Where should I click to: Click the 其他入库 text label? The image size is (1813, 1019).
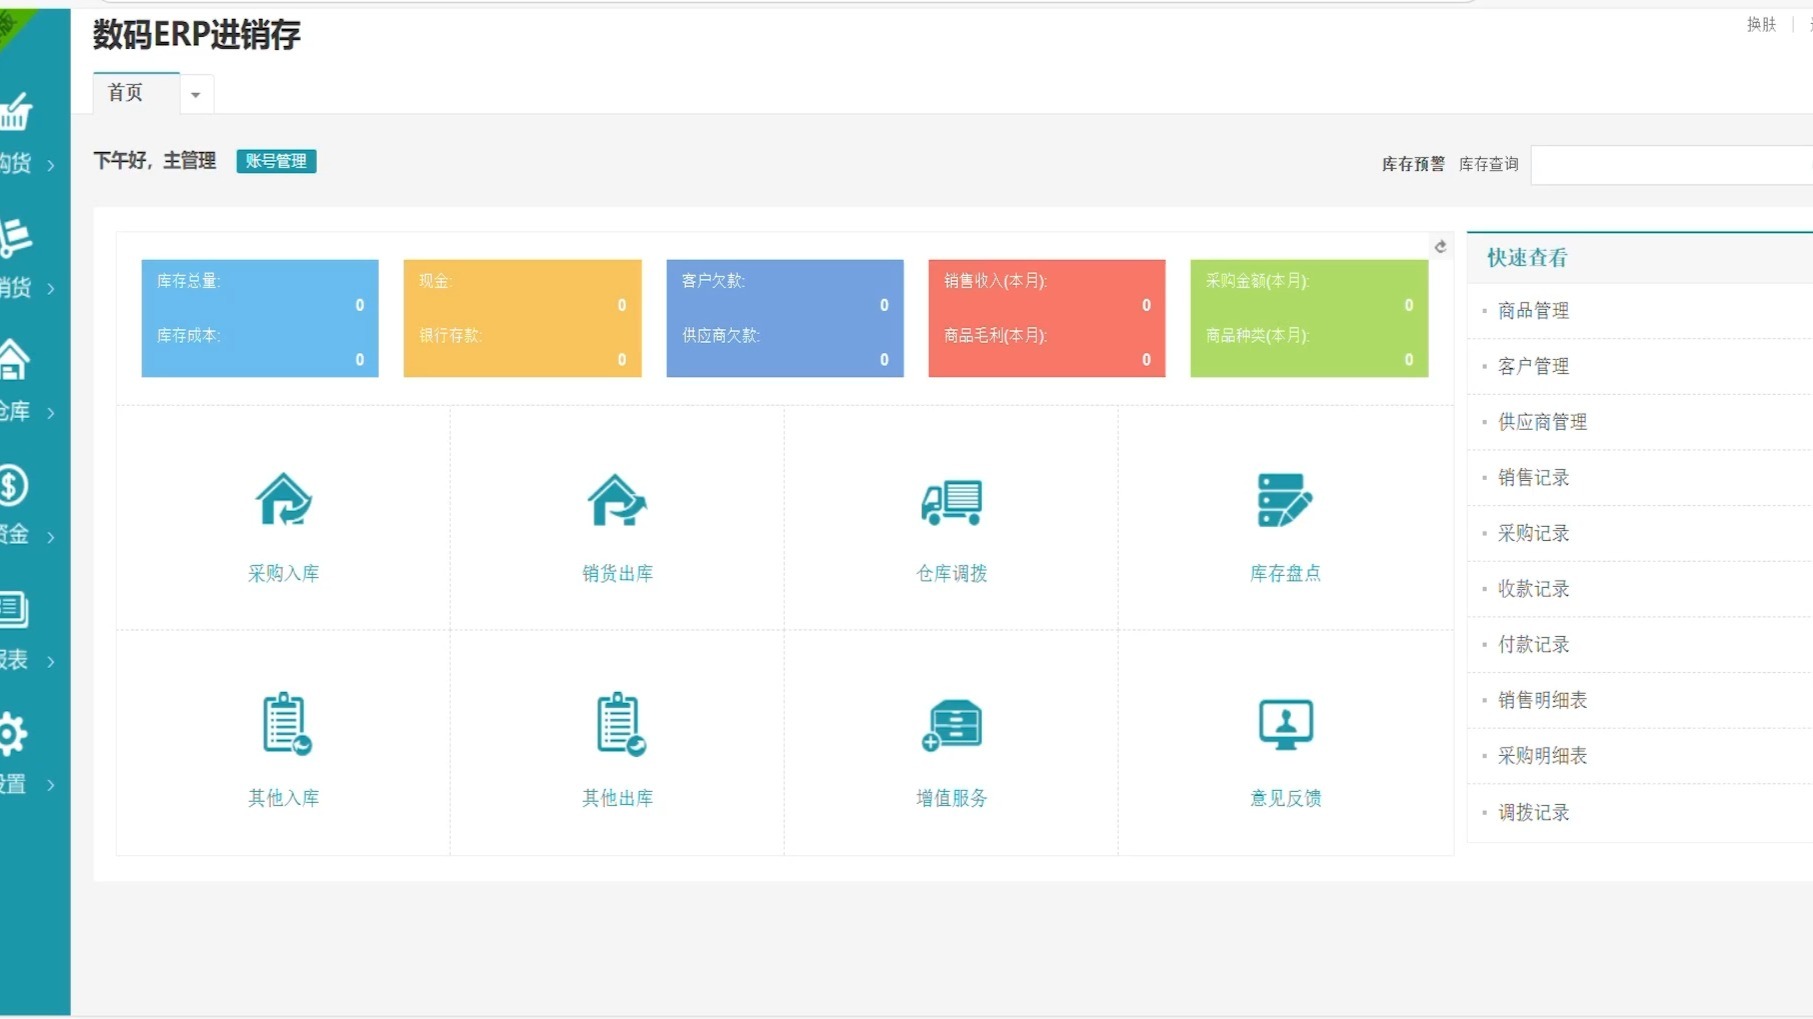(x=284, y=798)
